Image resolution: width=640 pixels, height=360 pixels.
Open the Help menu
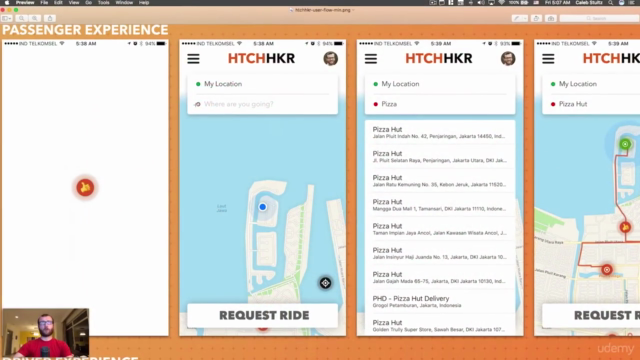[x=144, y=2]
